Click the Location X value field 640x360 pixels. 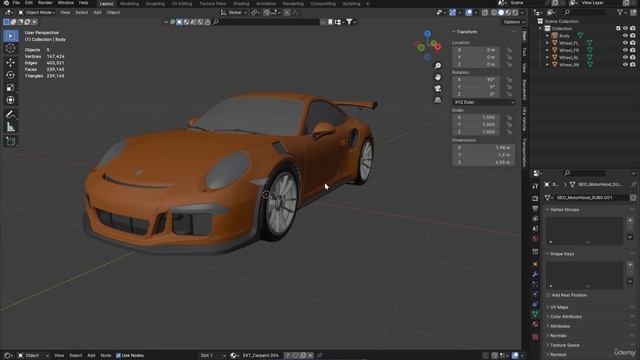(476, 50)
